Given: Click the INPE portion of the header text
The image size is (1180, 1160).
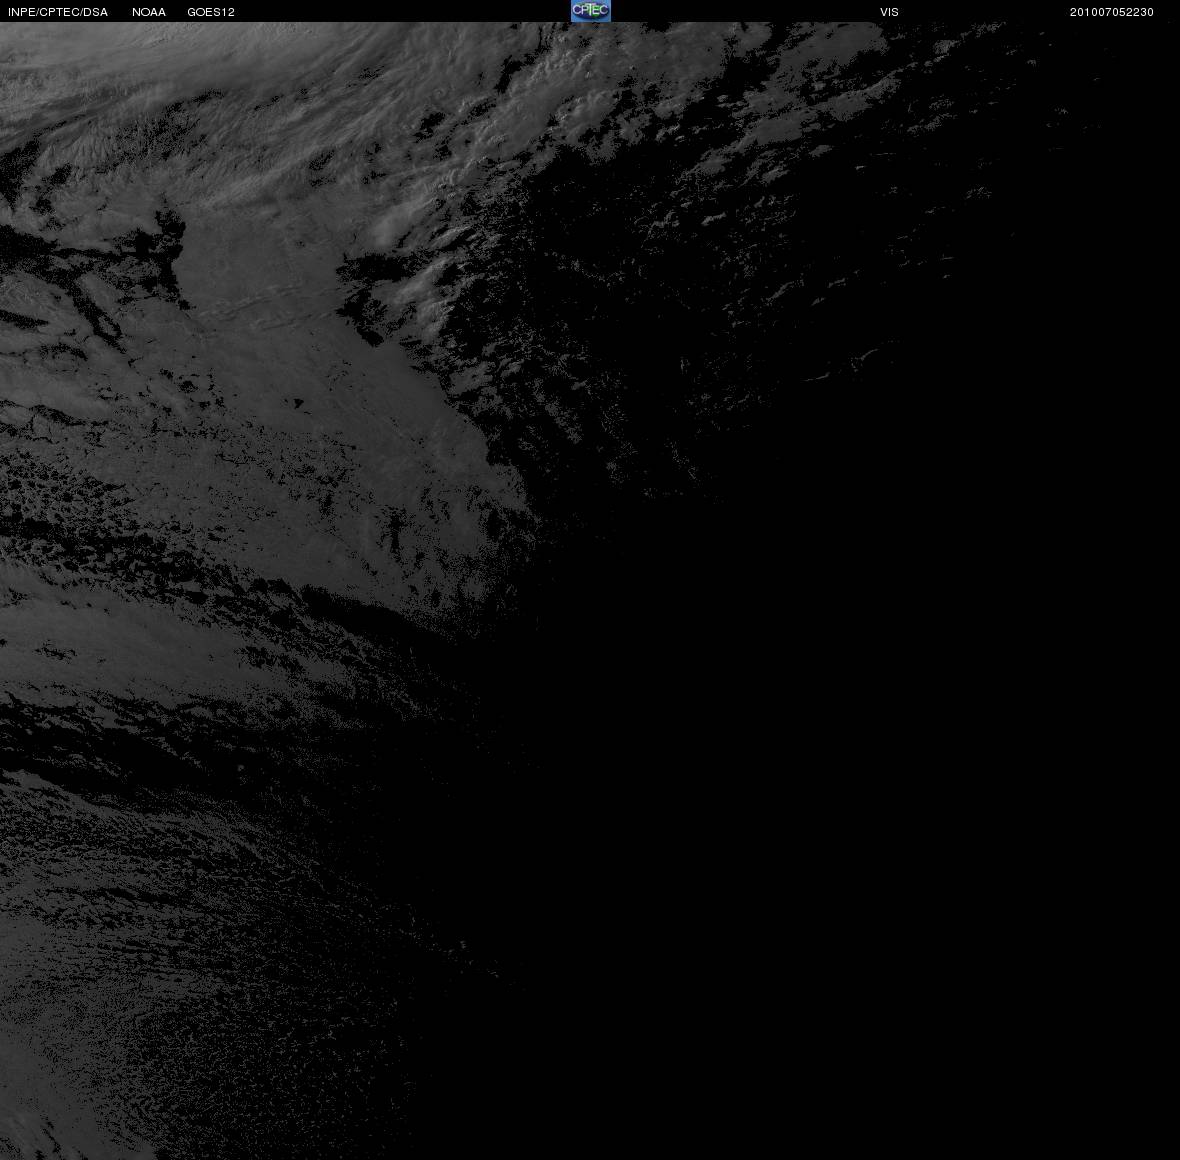Looking at the screenshot, I should pos(22,12).
